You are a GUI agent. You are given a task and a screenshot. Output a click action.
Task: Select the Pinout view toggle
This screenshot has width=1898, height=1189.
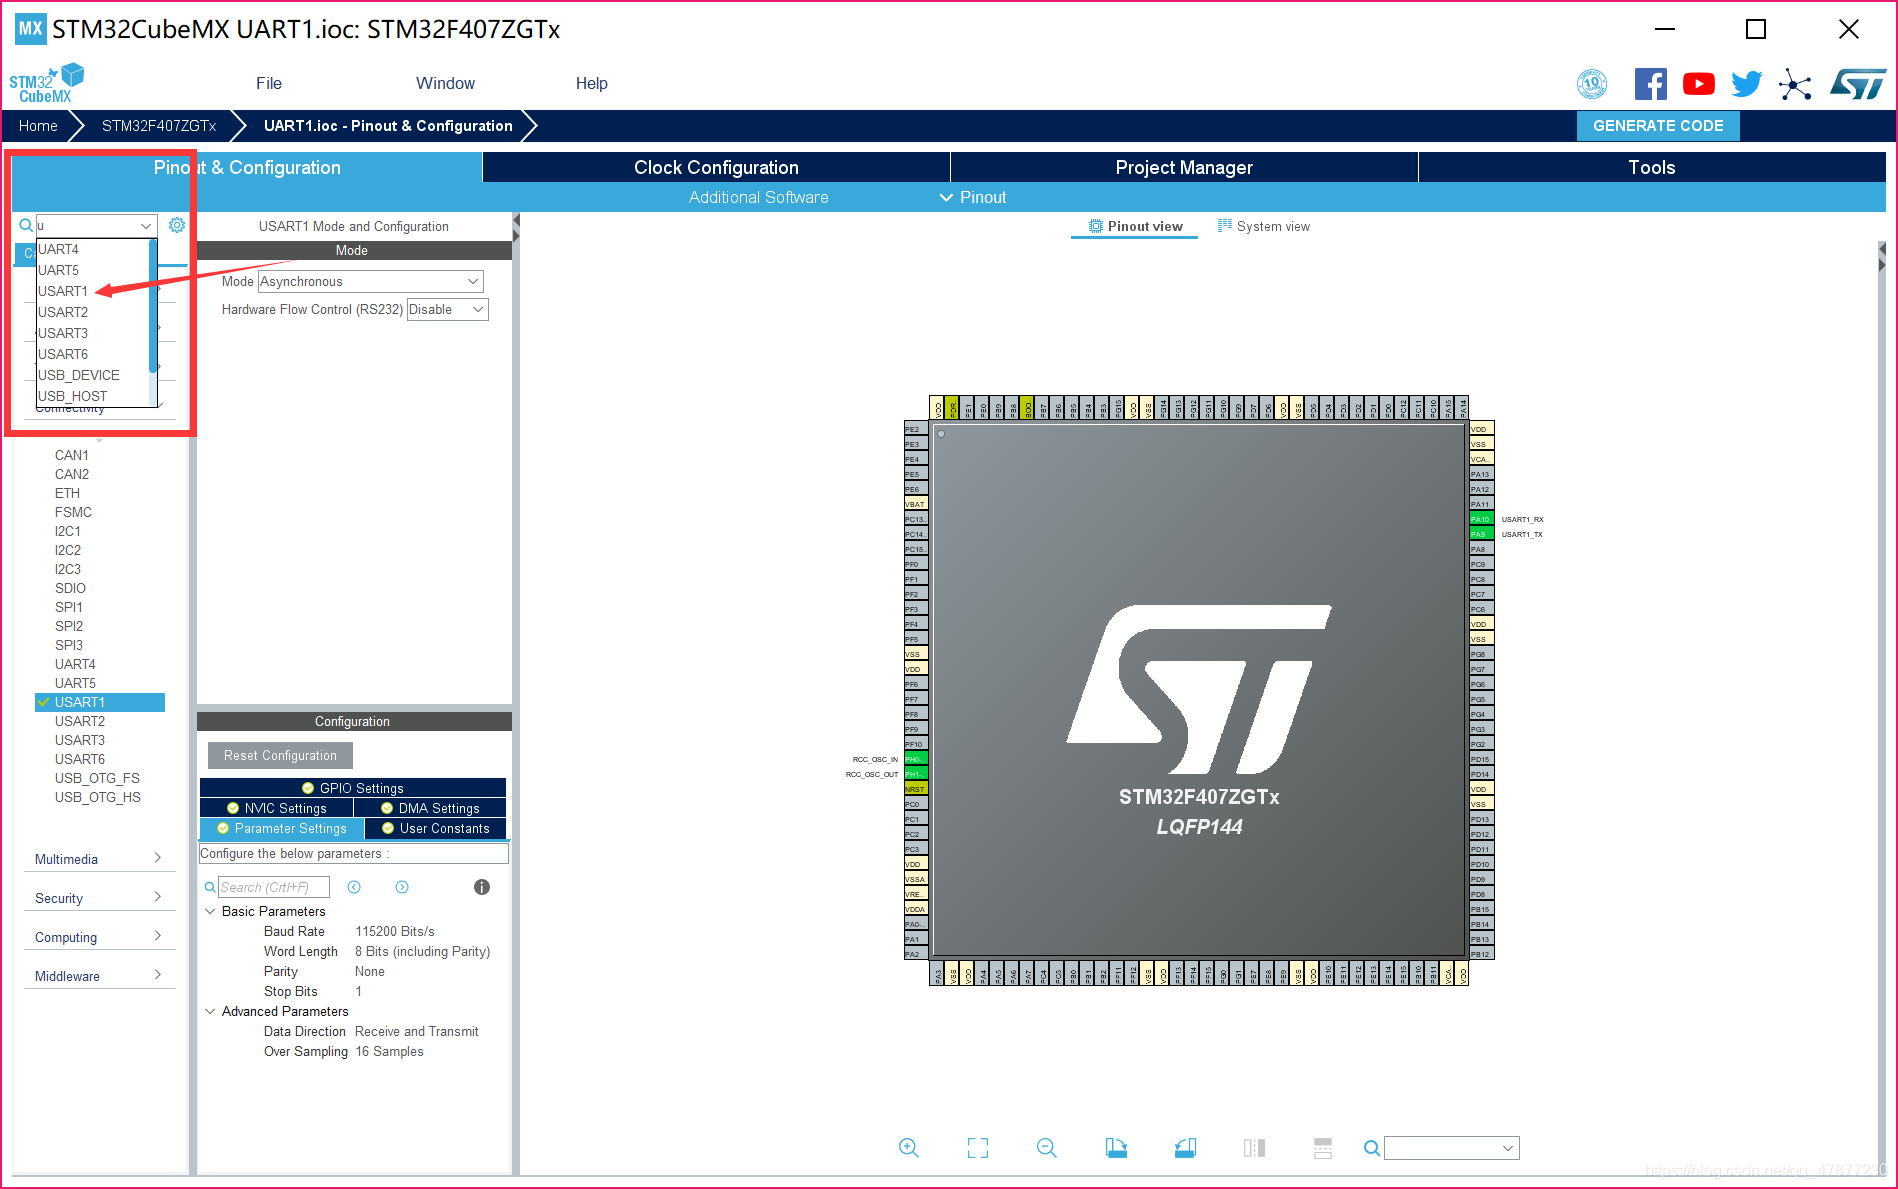[1135, 226]
